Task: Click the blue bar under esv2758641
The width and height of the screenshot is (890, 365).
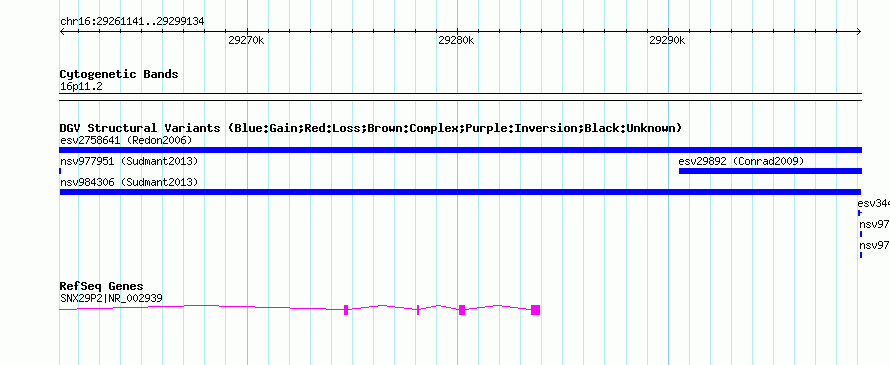Action: point(461,150)
